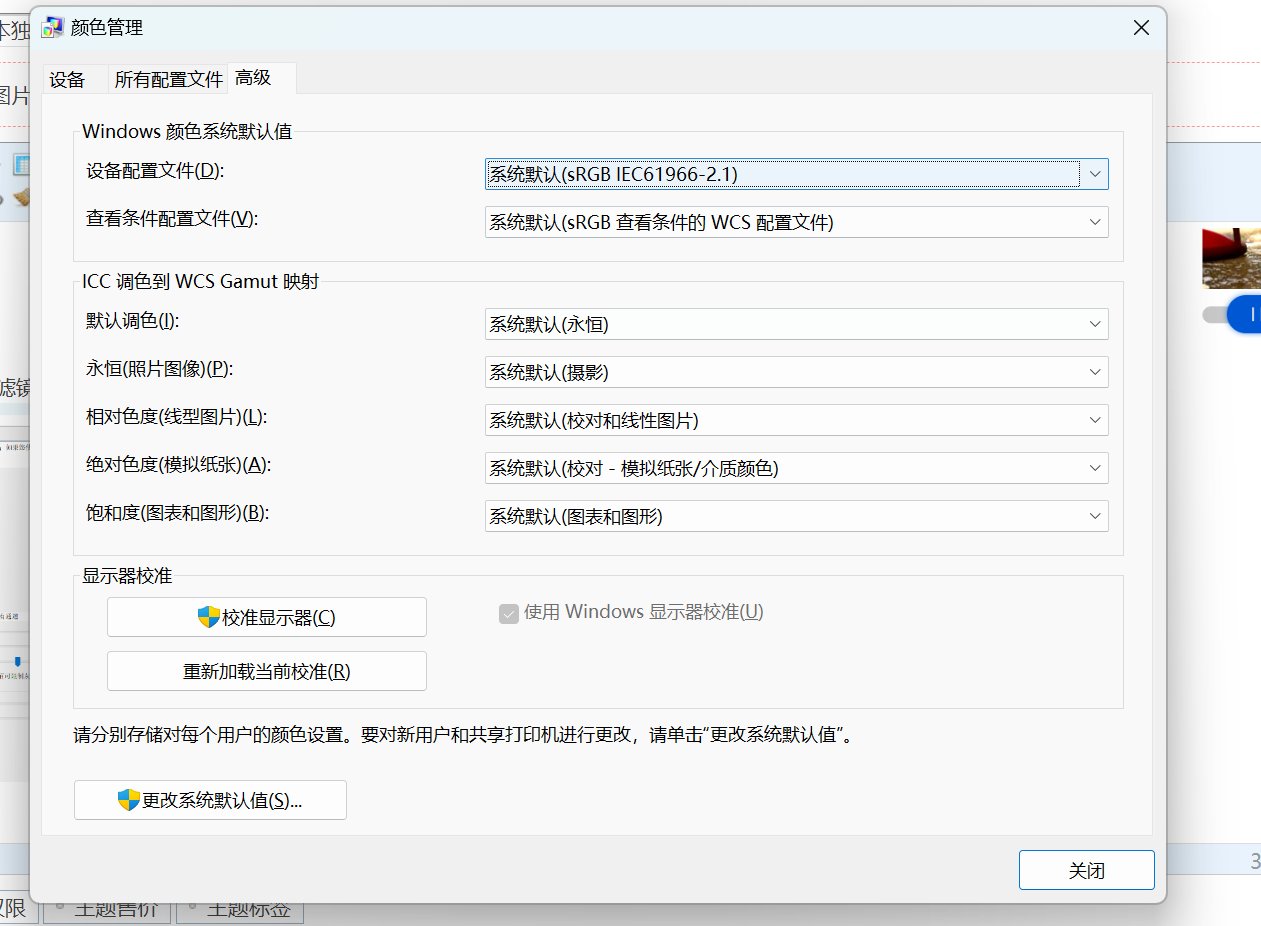Click the 绝对色度(模拟纸张)(A) label

pos(178,465)
